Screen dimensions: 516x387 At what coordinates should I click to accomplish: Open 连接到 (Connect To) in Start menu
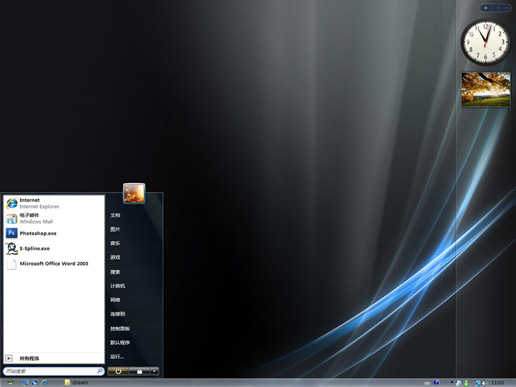point(118,314)
